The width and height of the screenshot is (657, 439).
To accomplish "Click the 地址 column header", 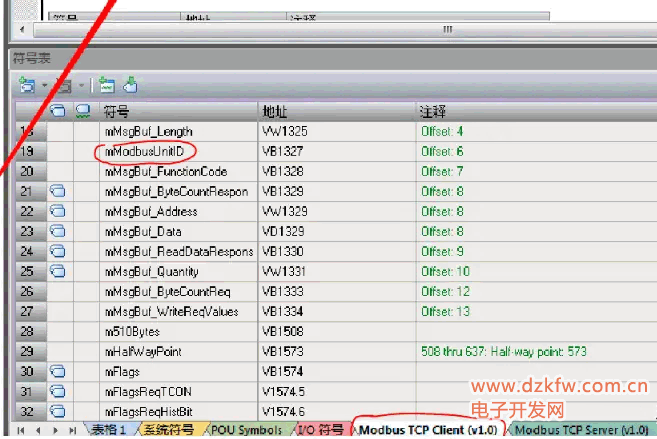I will 336,110.
